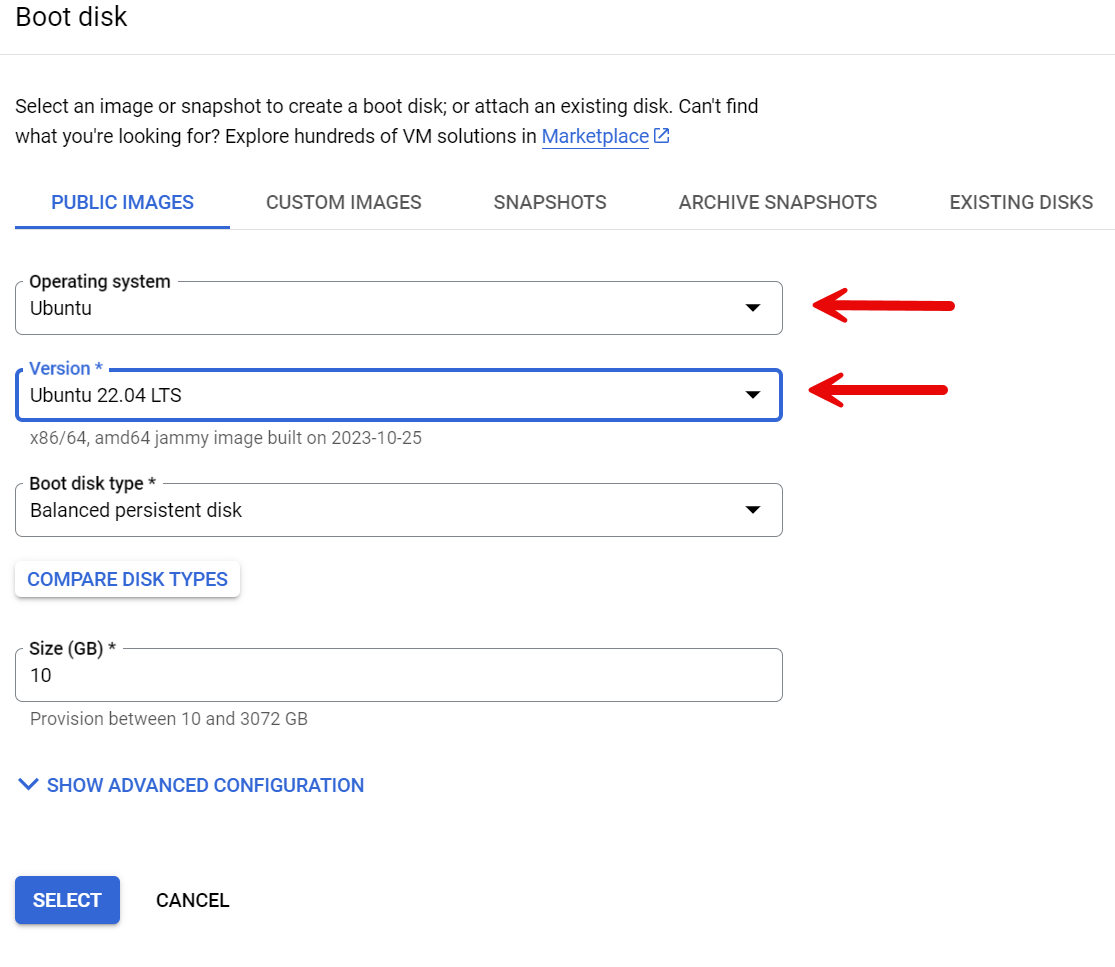Open the Archive Snapshots tab
This screenshot has width=1115, height=967.
click(x=777, y=203)
